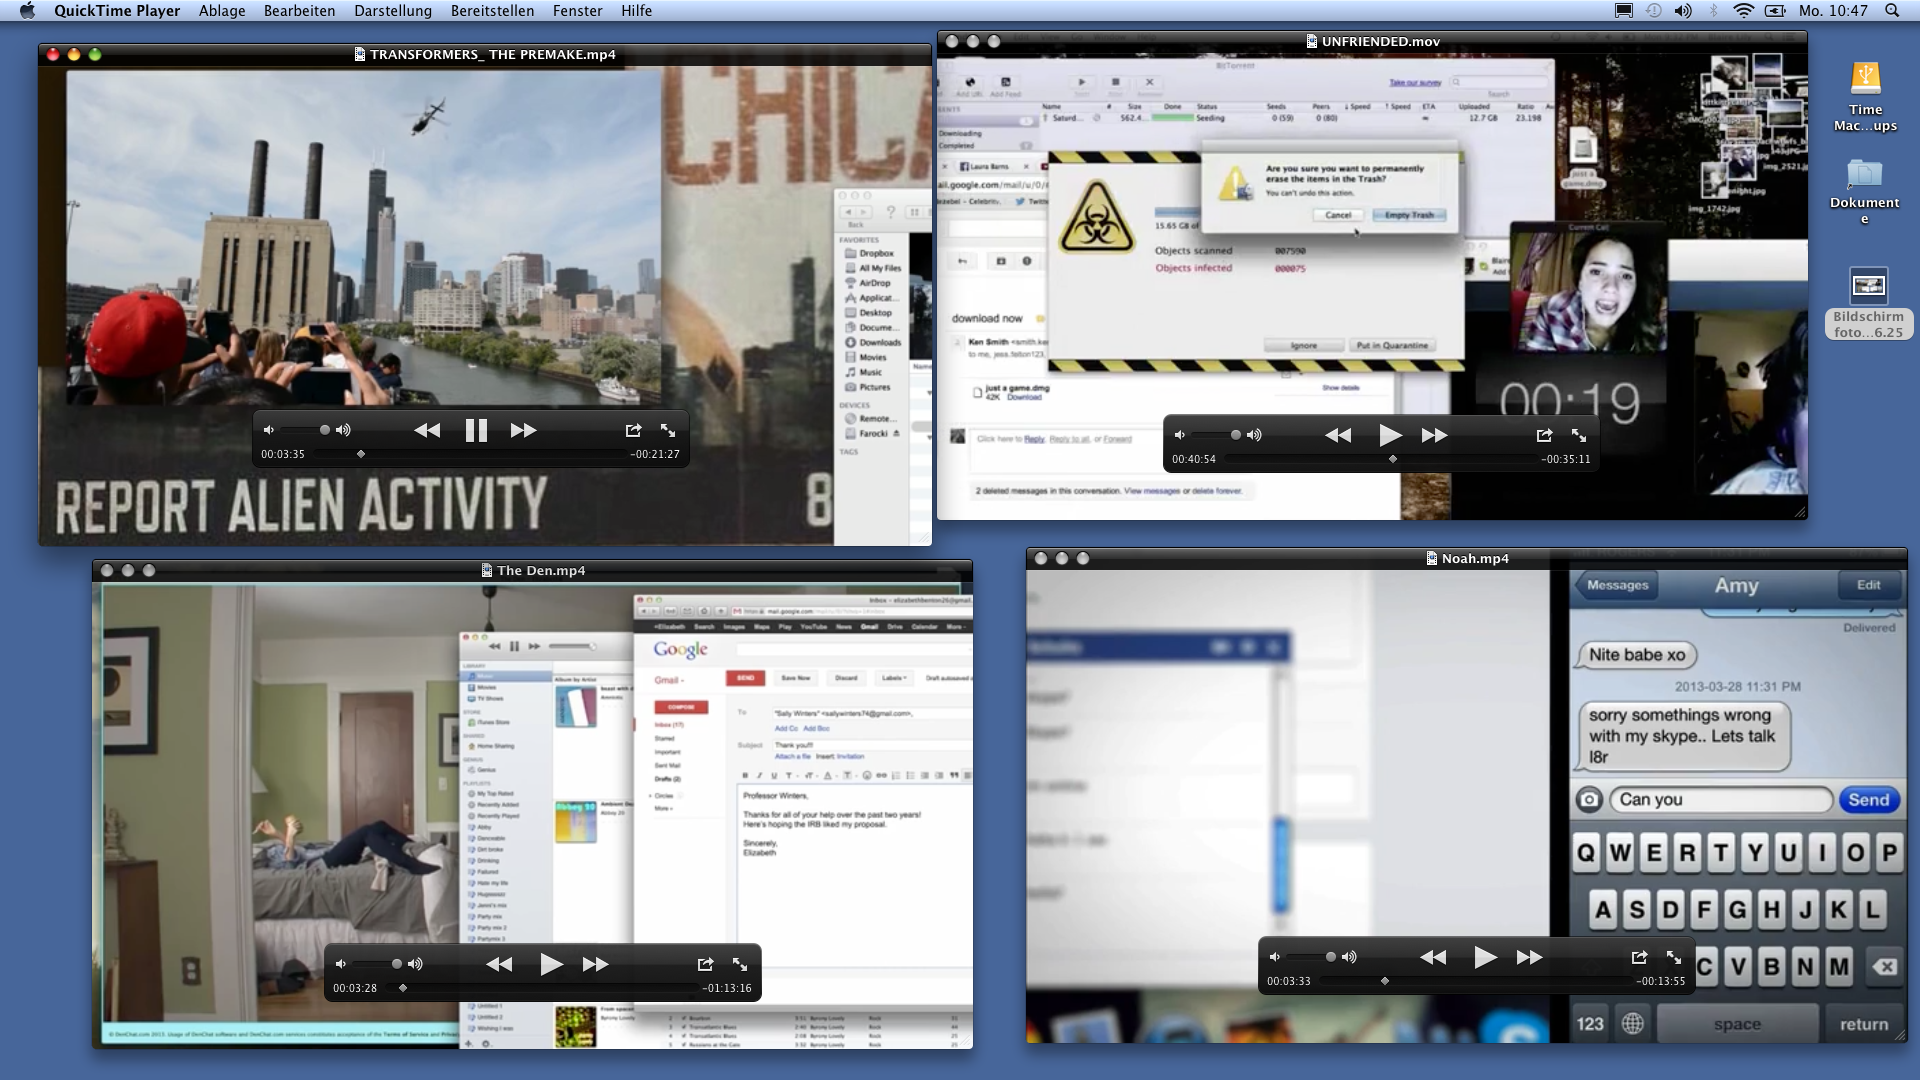1920x1080 pixels.
Task: Select Time Machine Backups desktop drive
Action: [1865, 97]
